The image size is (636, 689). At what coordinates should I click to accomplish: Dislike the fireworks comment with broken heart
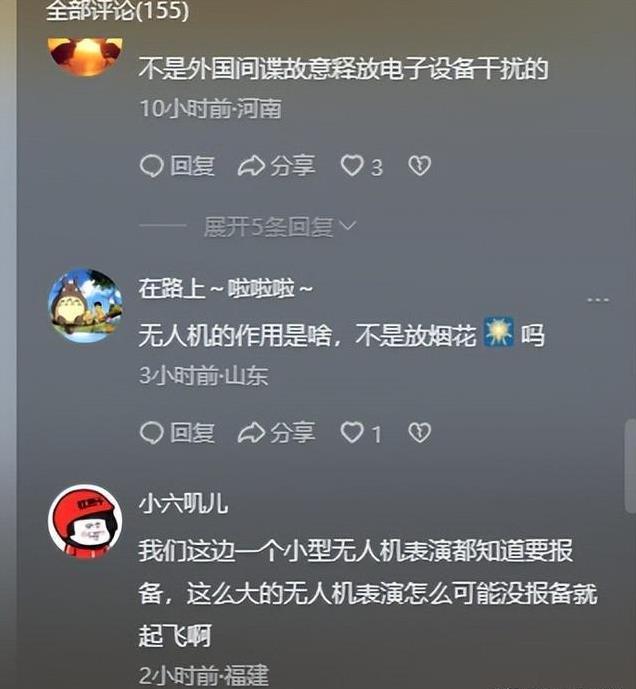click(x=419, y=433)
